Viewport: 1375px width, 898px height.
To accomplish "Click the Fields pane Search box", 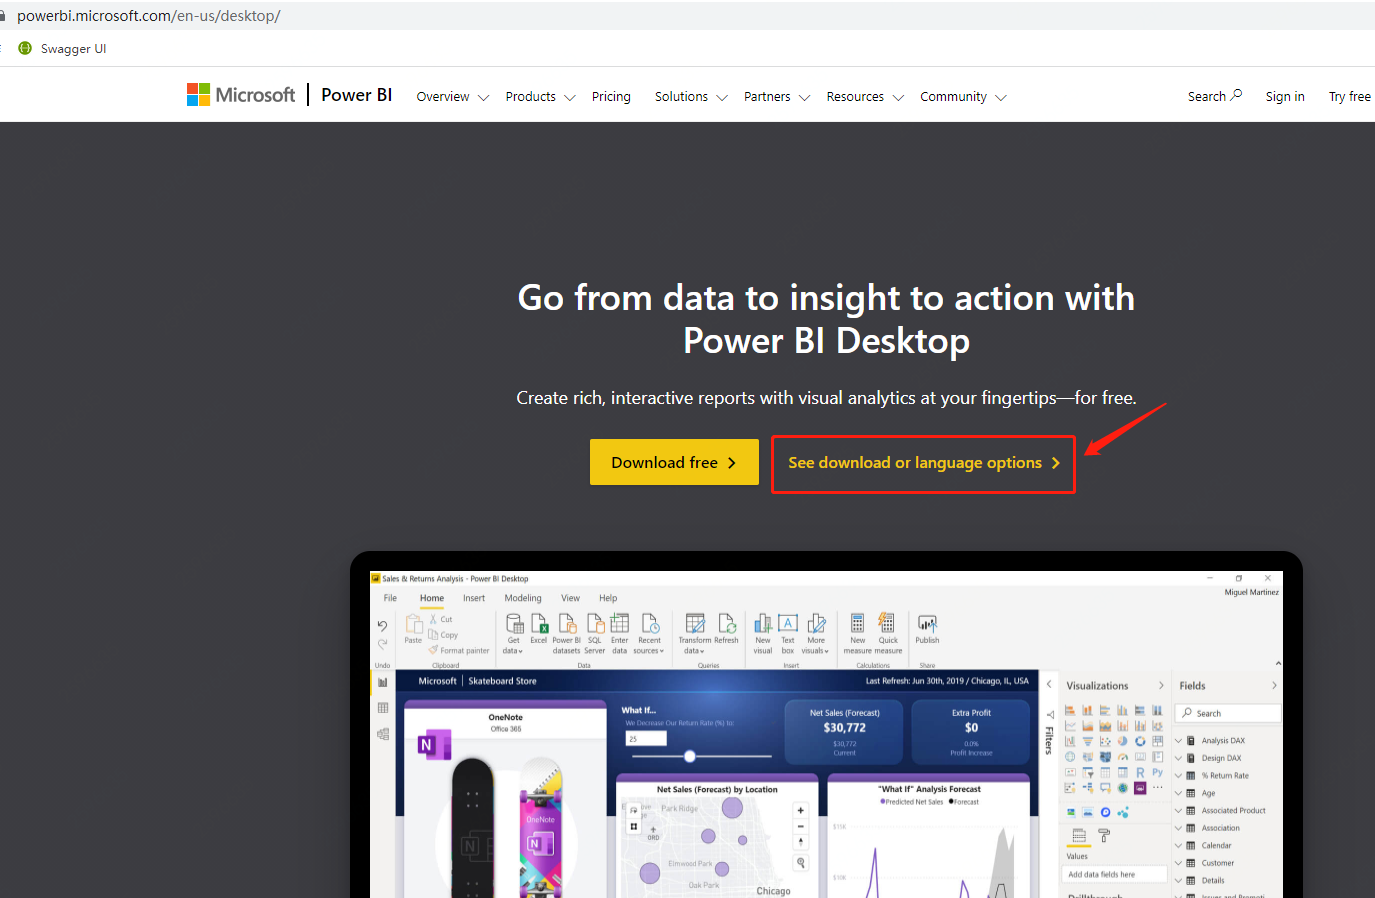I will click(x=1228, y=713).
